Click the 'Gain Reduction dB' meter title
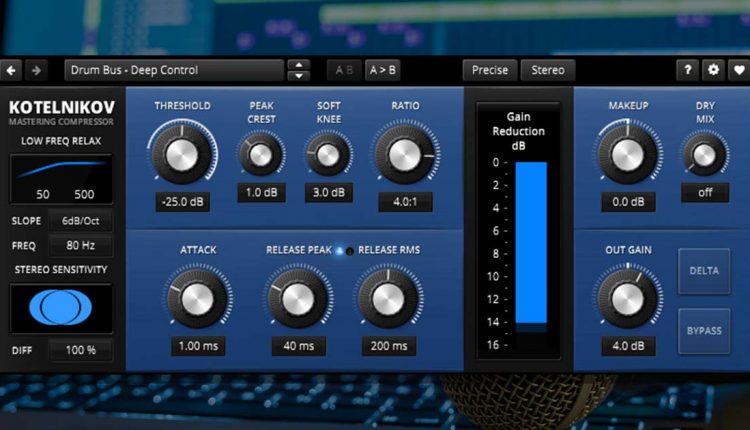This screenshot has height=430, width=750. 518,131
